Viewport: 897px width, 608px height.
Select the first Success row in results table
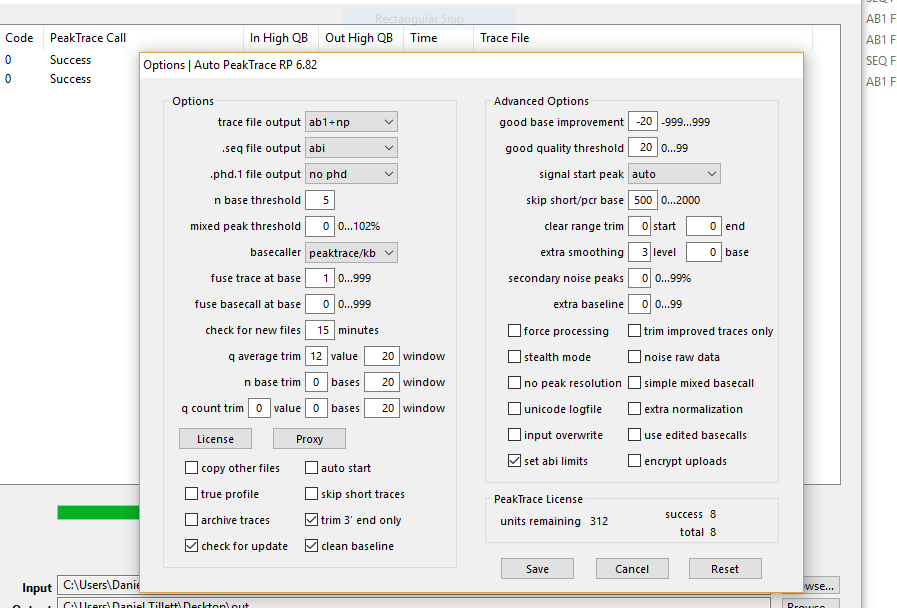70,59
